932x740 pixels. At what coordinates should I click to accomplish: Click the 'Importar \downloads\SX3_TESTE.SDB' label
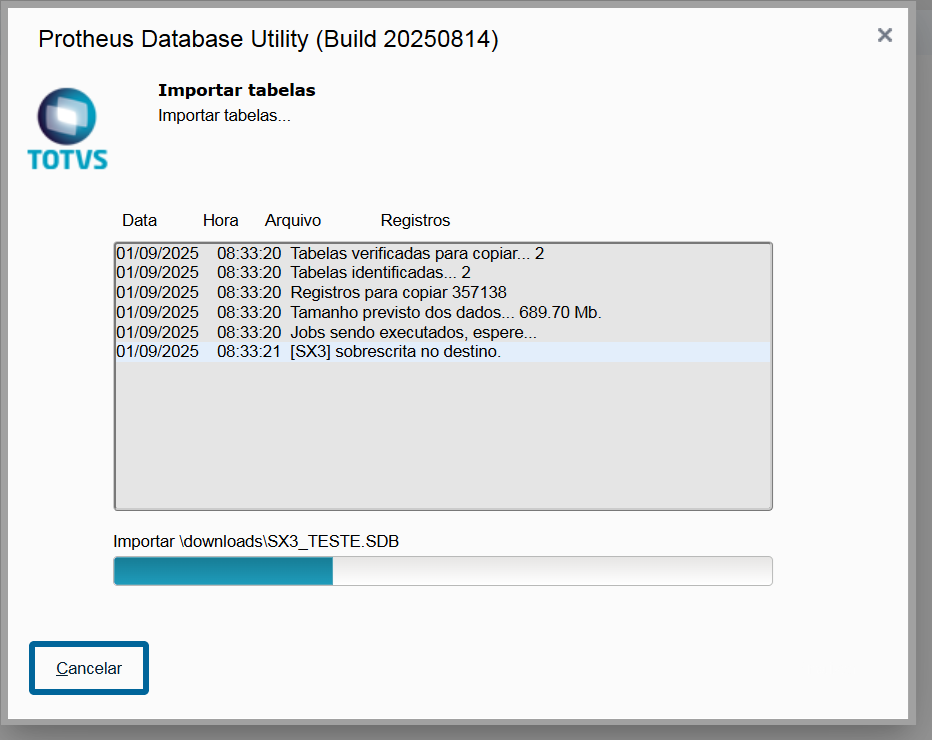[256, 541]
